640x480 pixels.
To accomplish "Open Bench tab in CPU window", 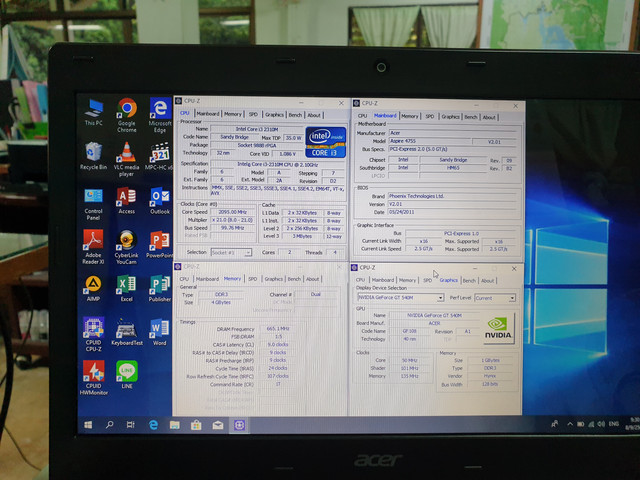I will pos(295,115).
